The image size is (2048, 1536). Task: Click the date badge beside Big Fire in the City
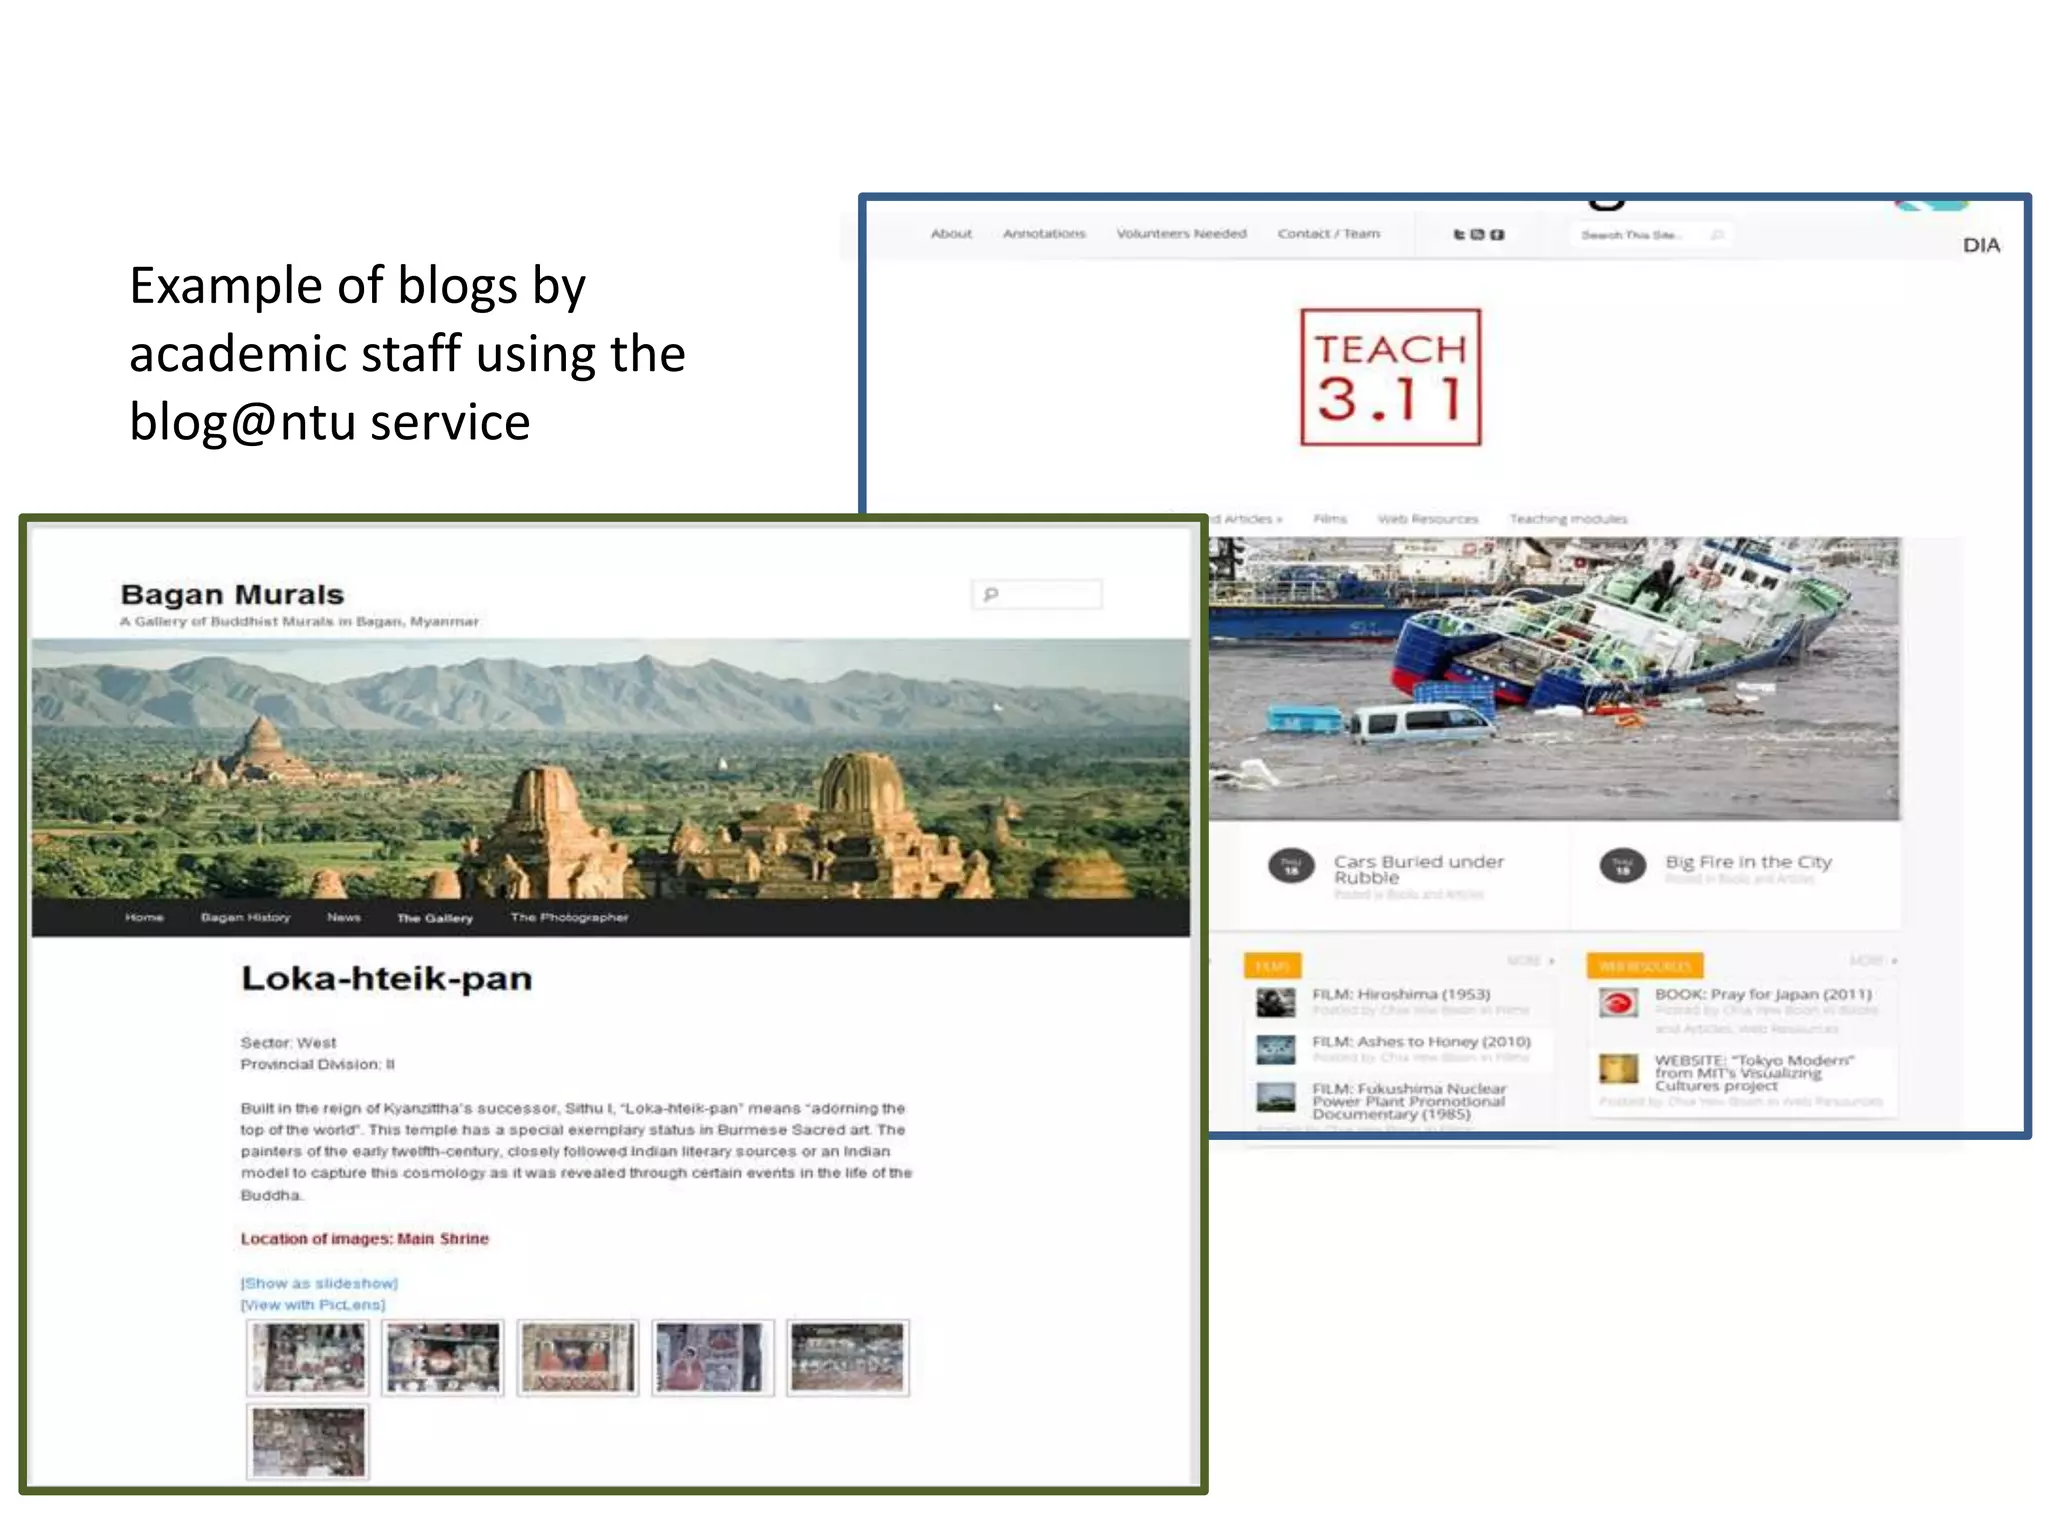[x=1622, y=866]
